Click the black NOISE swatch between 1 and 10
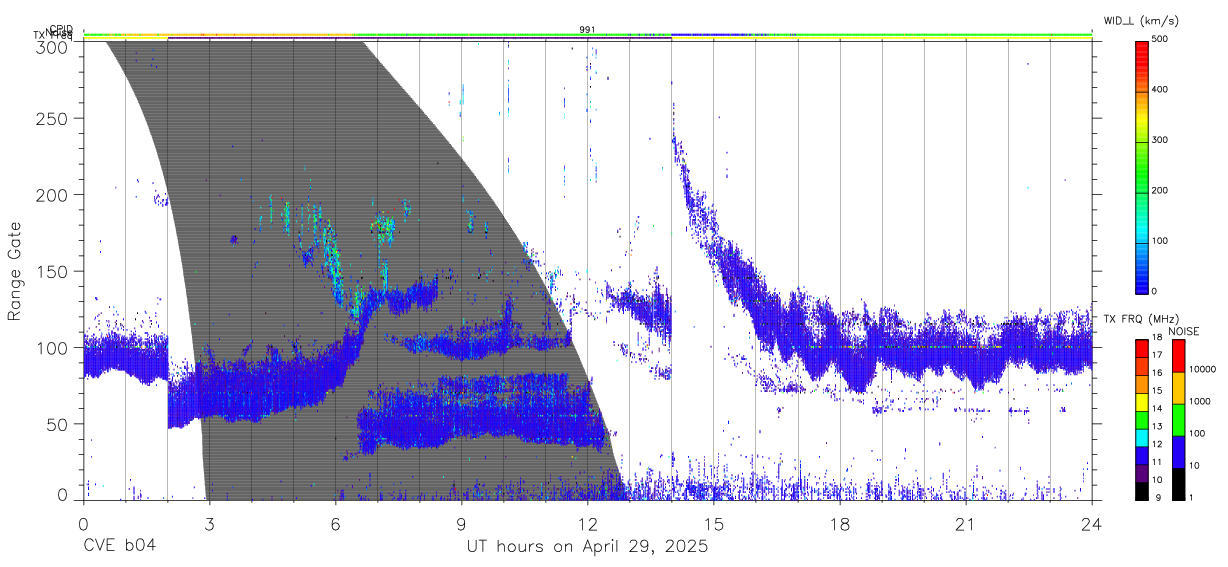Screen dimensions: 1228x567 (1178, 482)
